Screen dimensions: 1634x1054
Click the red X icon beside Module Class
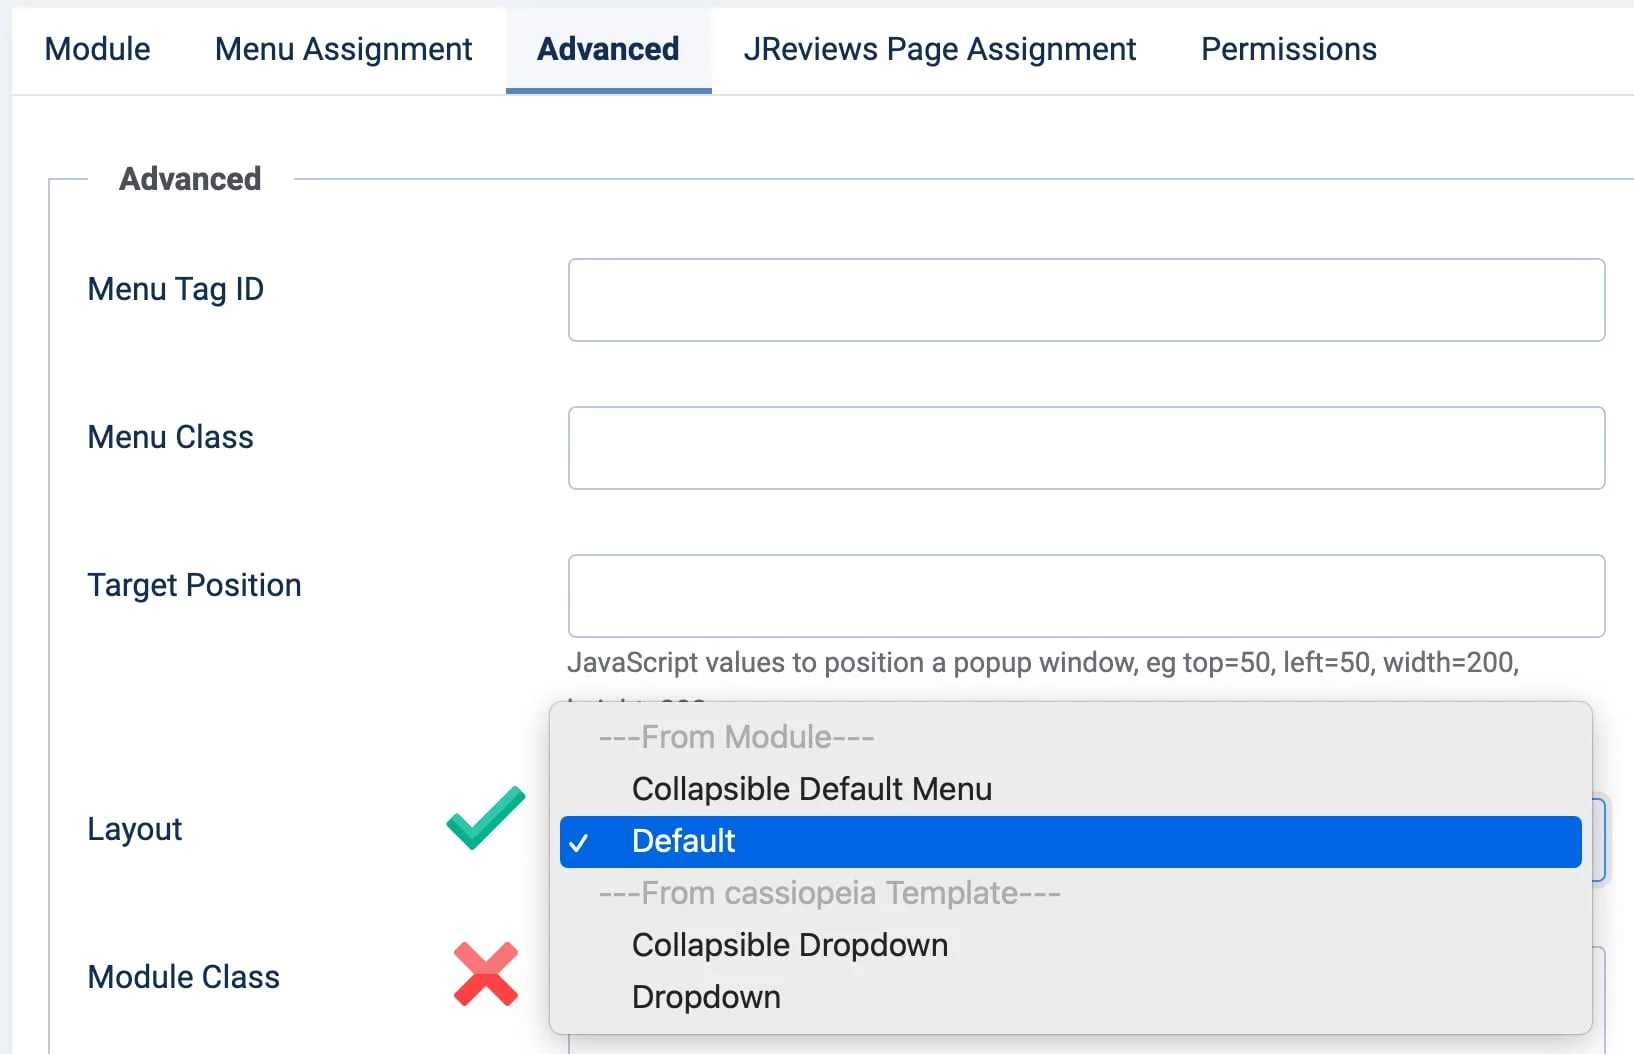click(x=486, y=974)
